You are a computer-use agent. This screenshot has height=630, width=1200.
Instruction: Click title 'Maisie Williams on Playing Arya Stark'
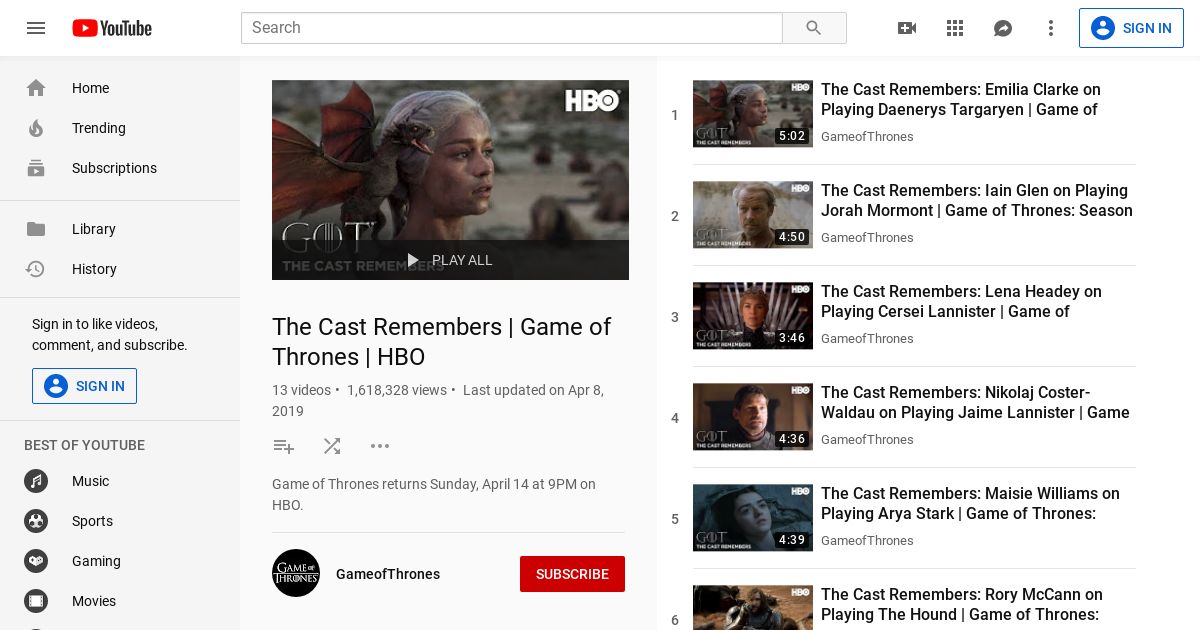(x=970, y=504)
